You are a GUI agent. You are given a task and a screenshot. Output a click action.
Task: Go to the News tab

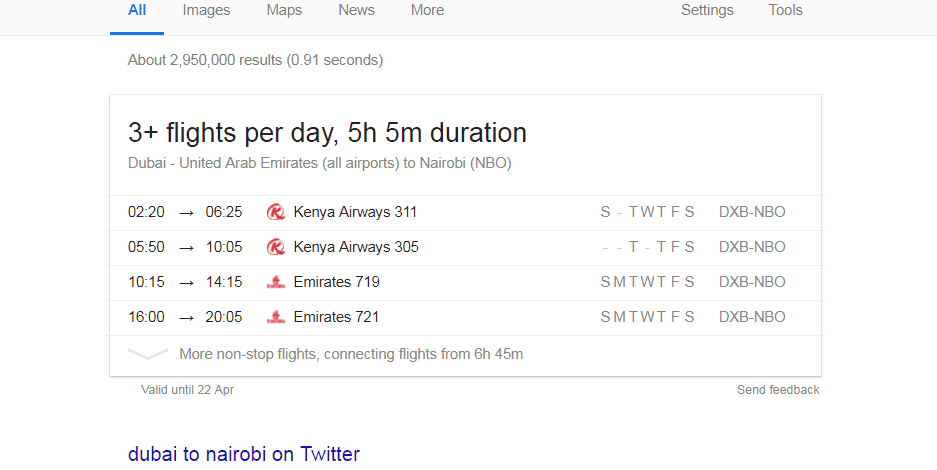coord(356,10)
